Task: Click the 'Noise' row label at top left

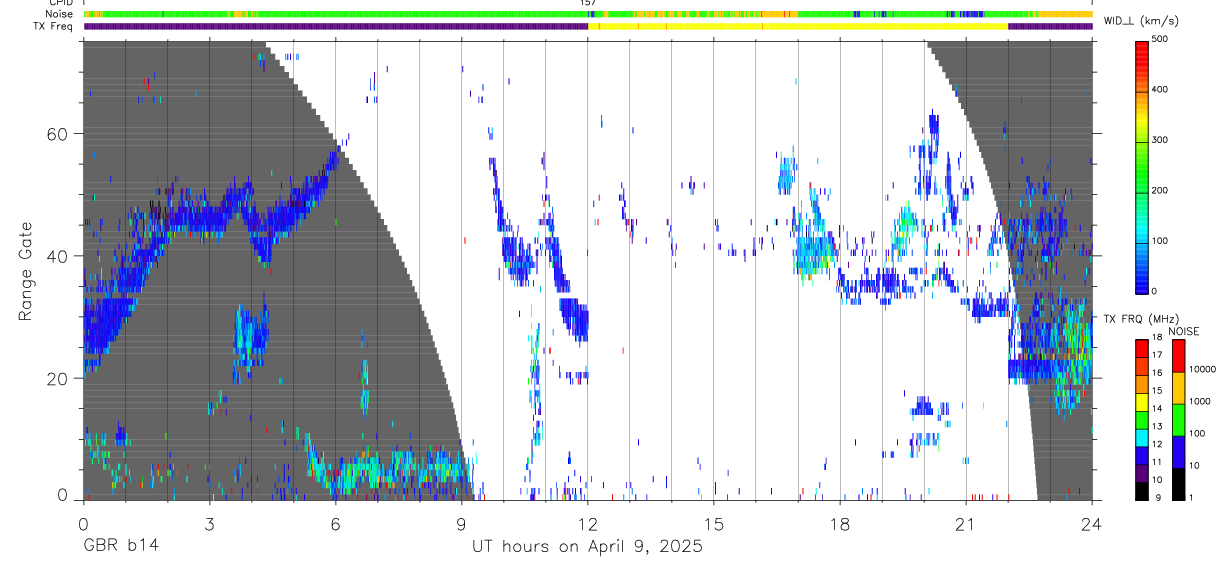Action: (x=60, y=14)
